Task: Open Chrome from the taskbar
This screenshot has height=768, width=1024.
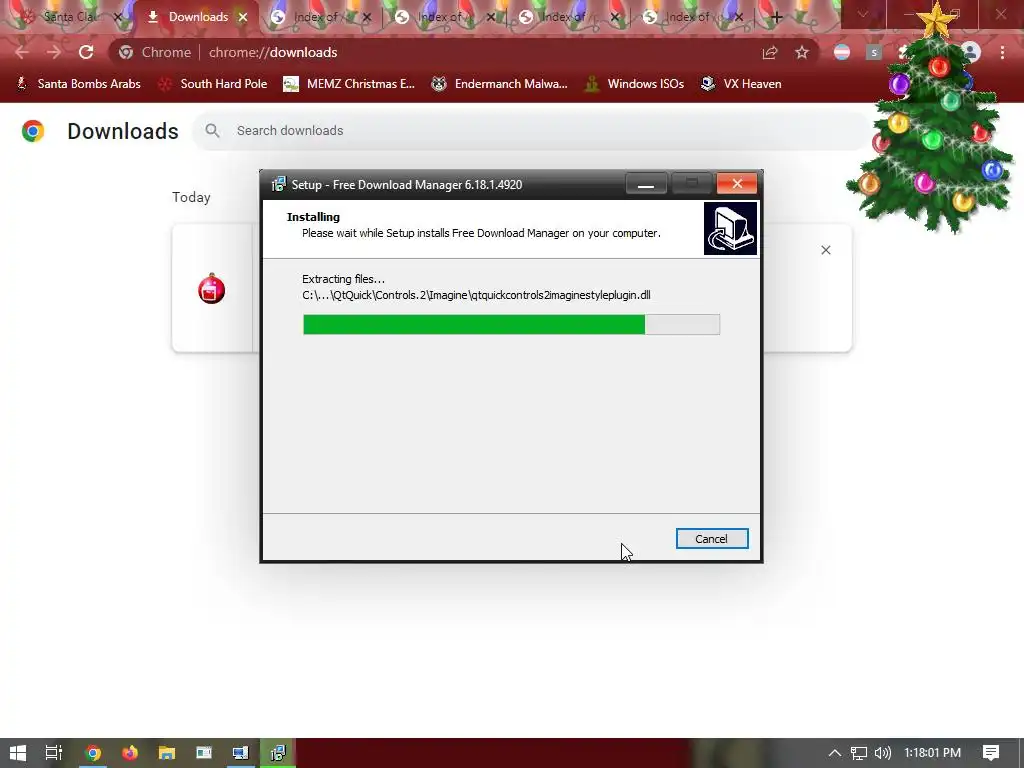Action: 93,753
